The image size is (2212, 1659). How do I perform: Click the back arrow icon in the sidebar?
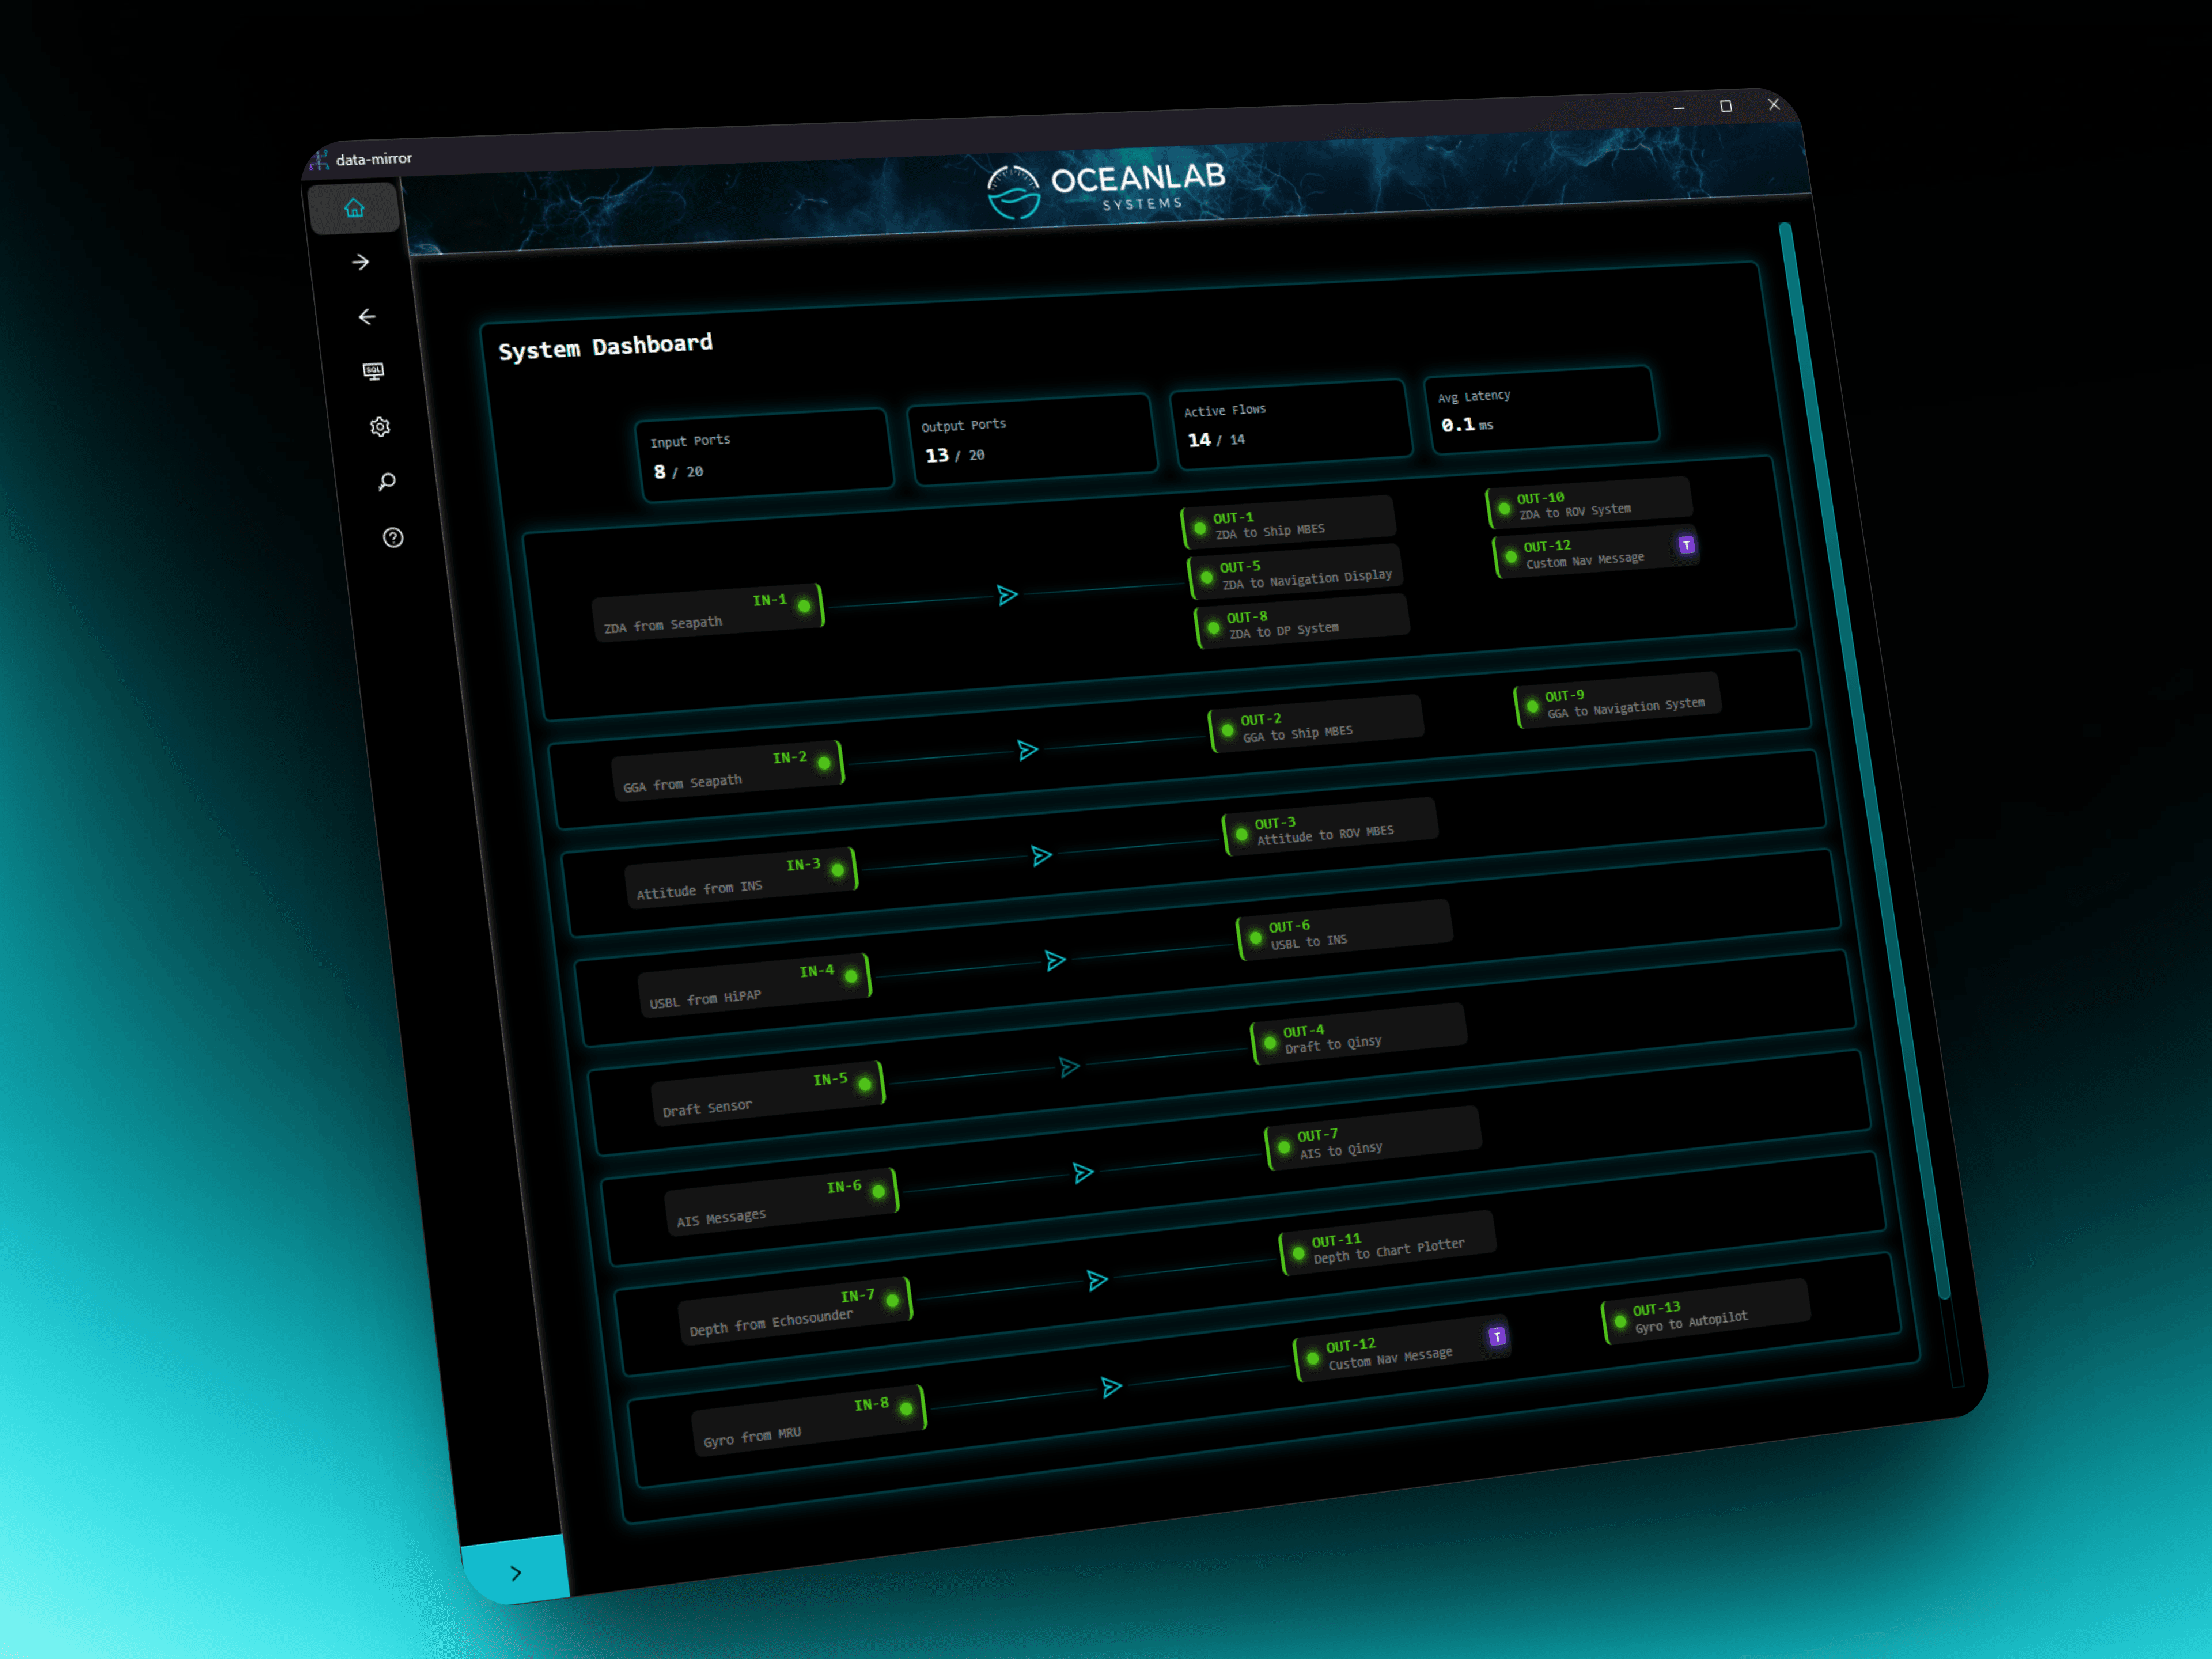[367, 317]
